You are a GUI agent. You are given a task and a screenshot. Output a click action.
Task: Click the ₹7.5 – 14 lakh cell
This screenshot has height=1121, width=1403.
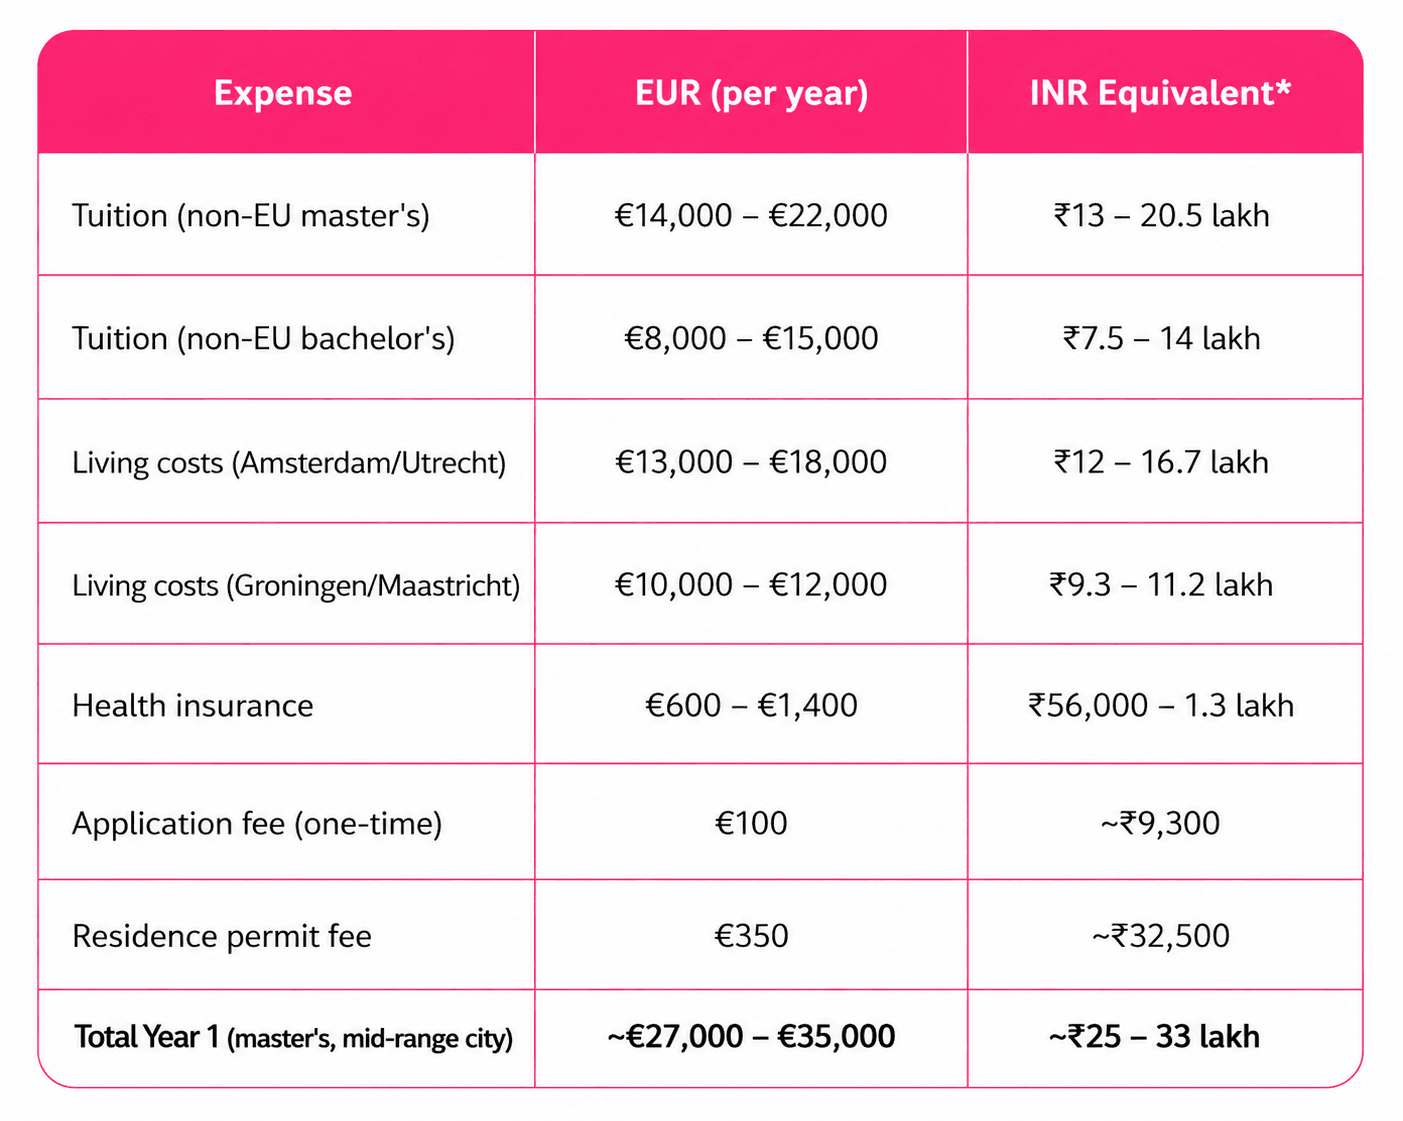[1161, 339]
